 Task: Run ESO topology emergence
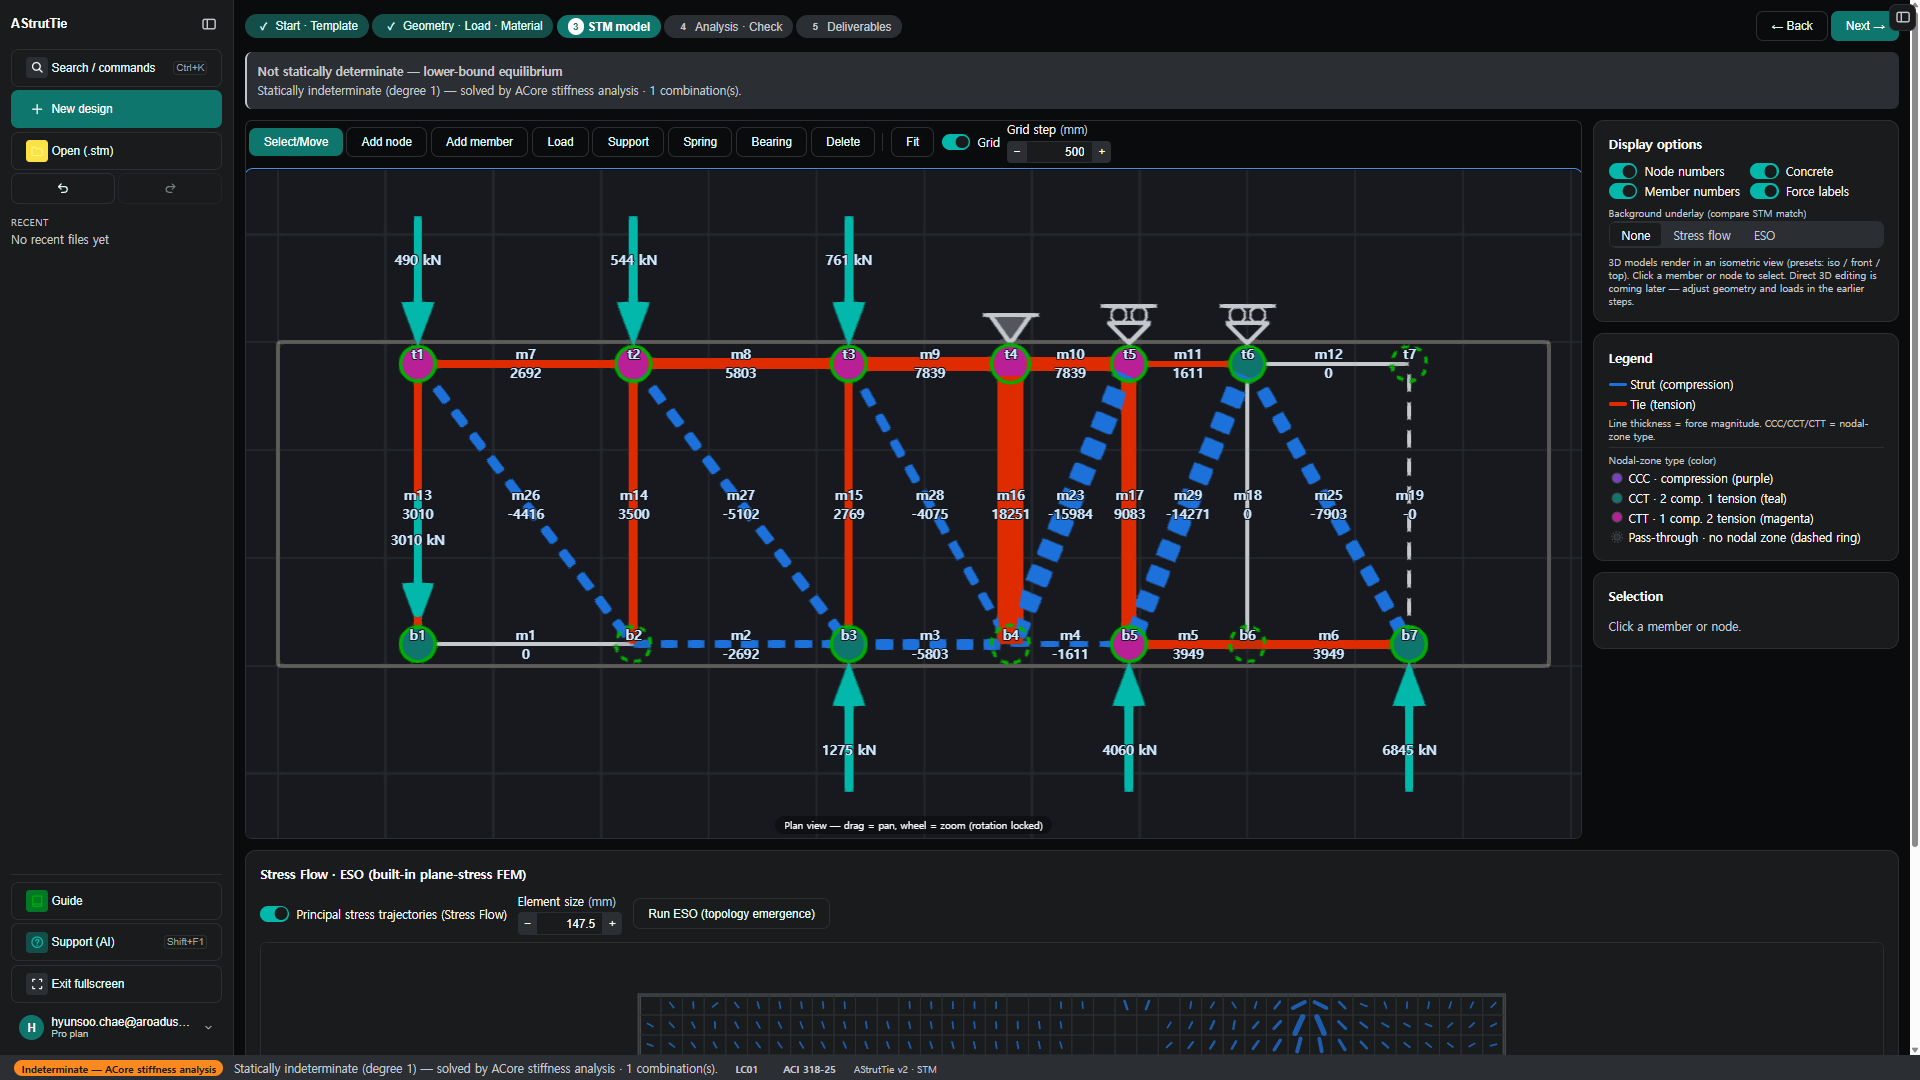[731, 914]
